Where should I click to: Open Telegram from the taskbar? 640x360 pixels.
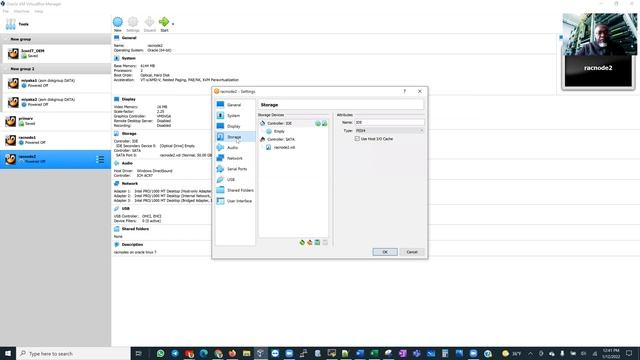pyautogui.click(x=175, y=353)
